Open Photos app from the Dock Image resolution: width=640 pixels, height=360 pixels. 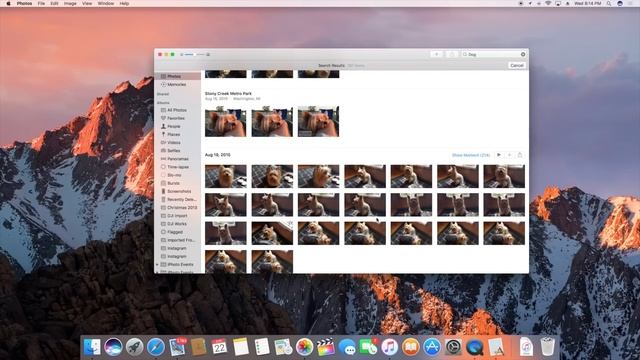coord(304,347)
